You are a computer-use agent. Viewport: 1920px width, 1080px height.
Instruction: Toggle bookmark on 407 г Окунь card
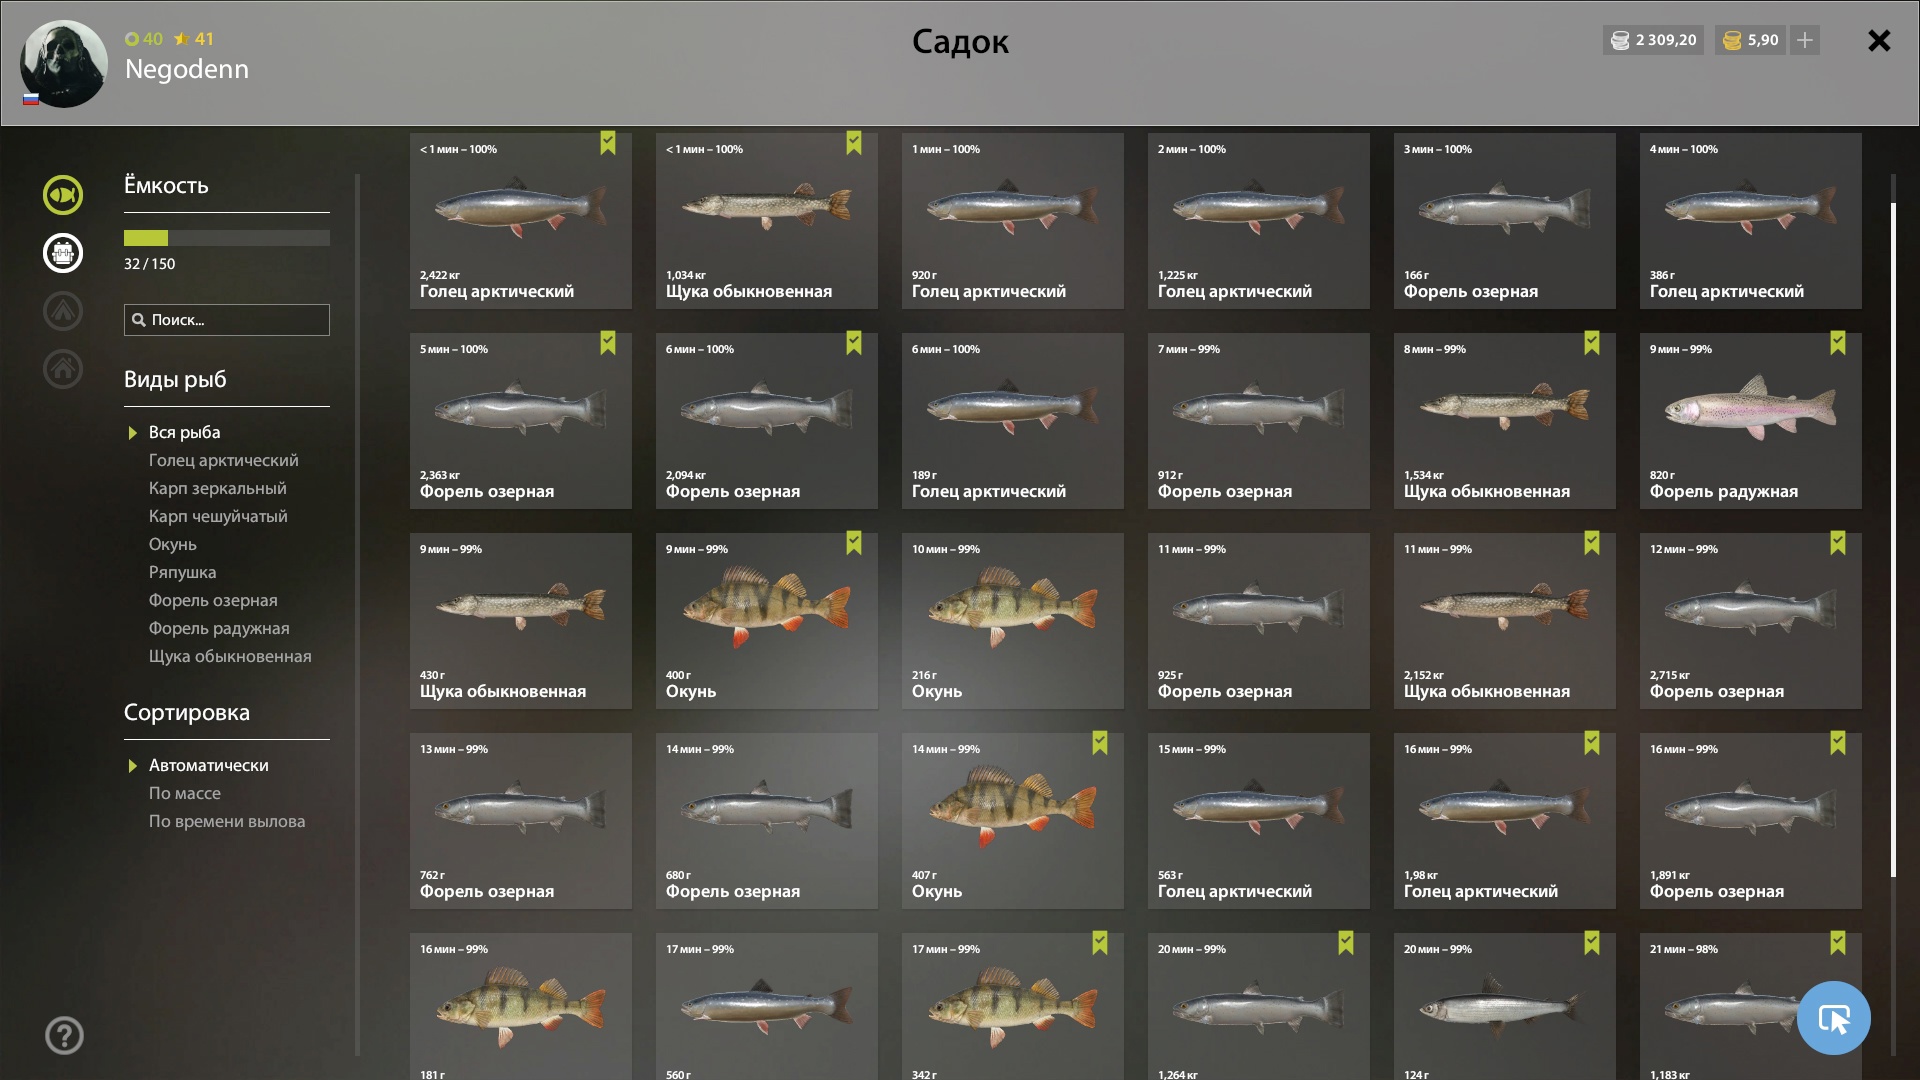pos(1100,743)
